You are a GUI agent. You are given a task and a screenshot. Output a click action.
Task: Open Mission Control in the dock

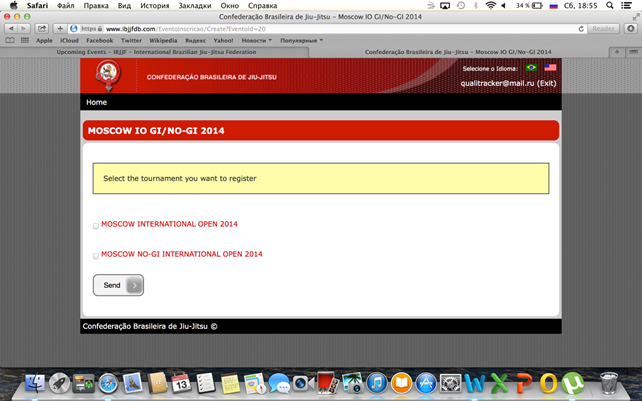pos(84,383)
